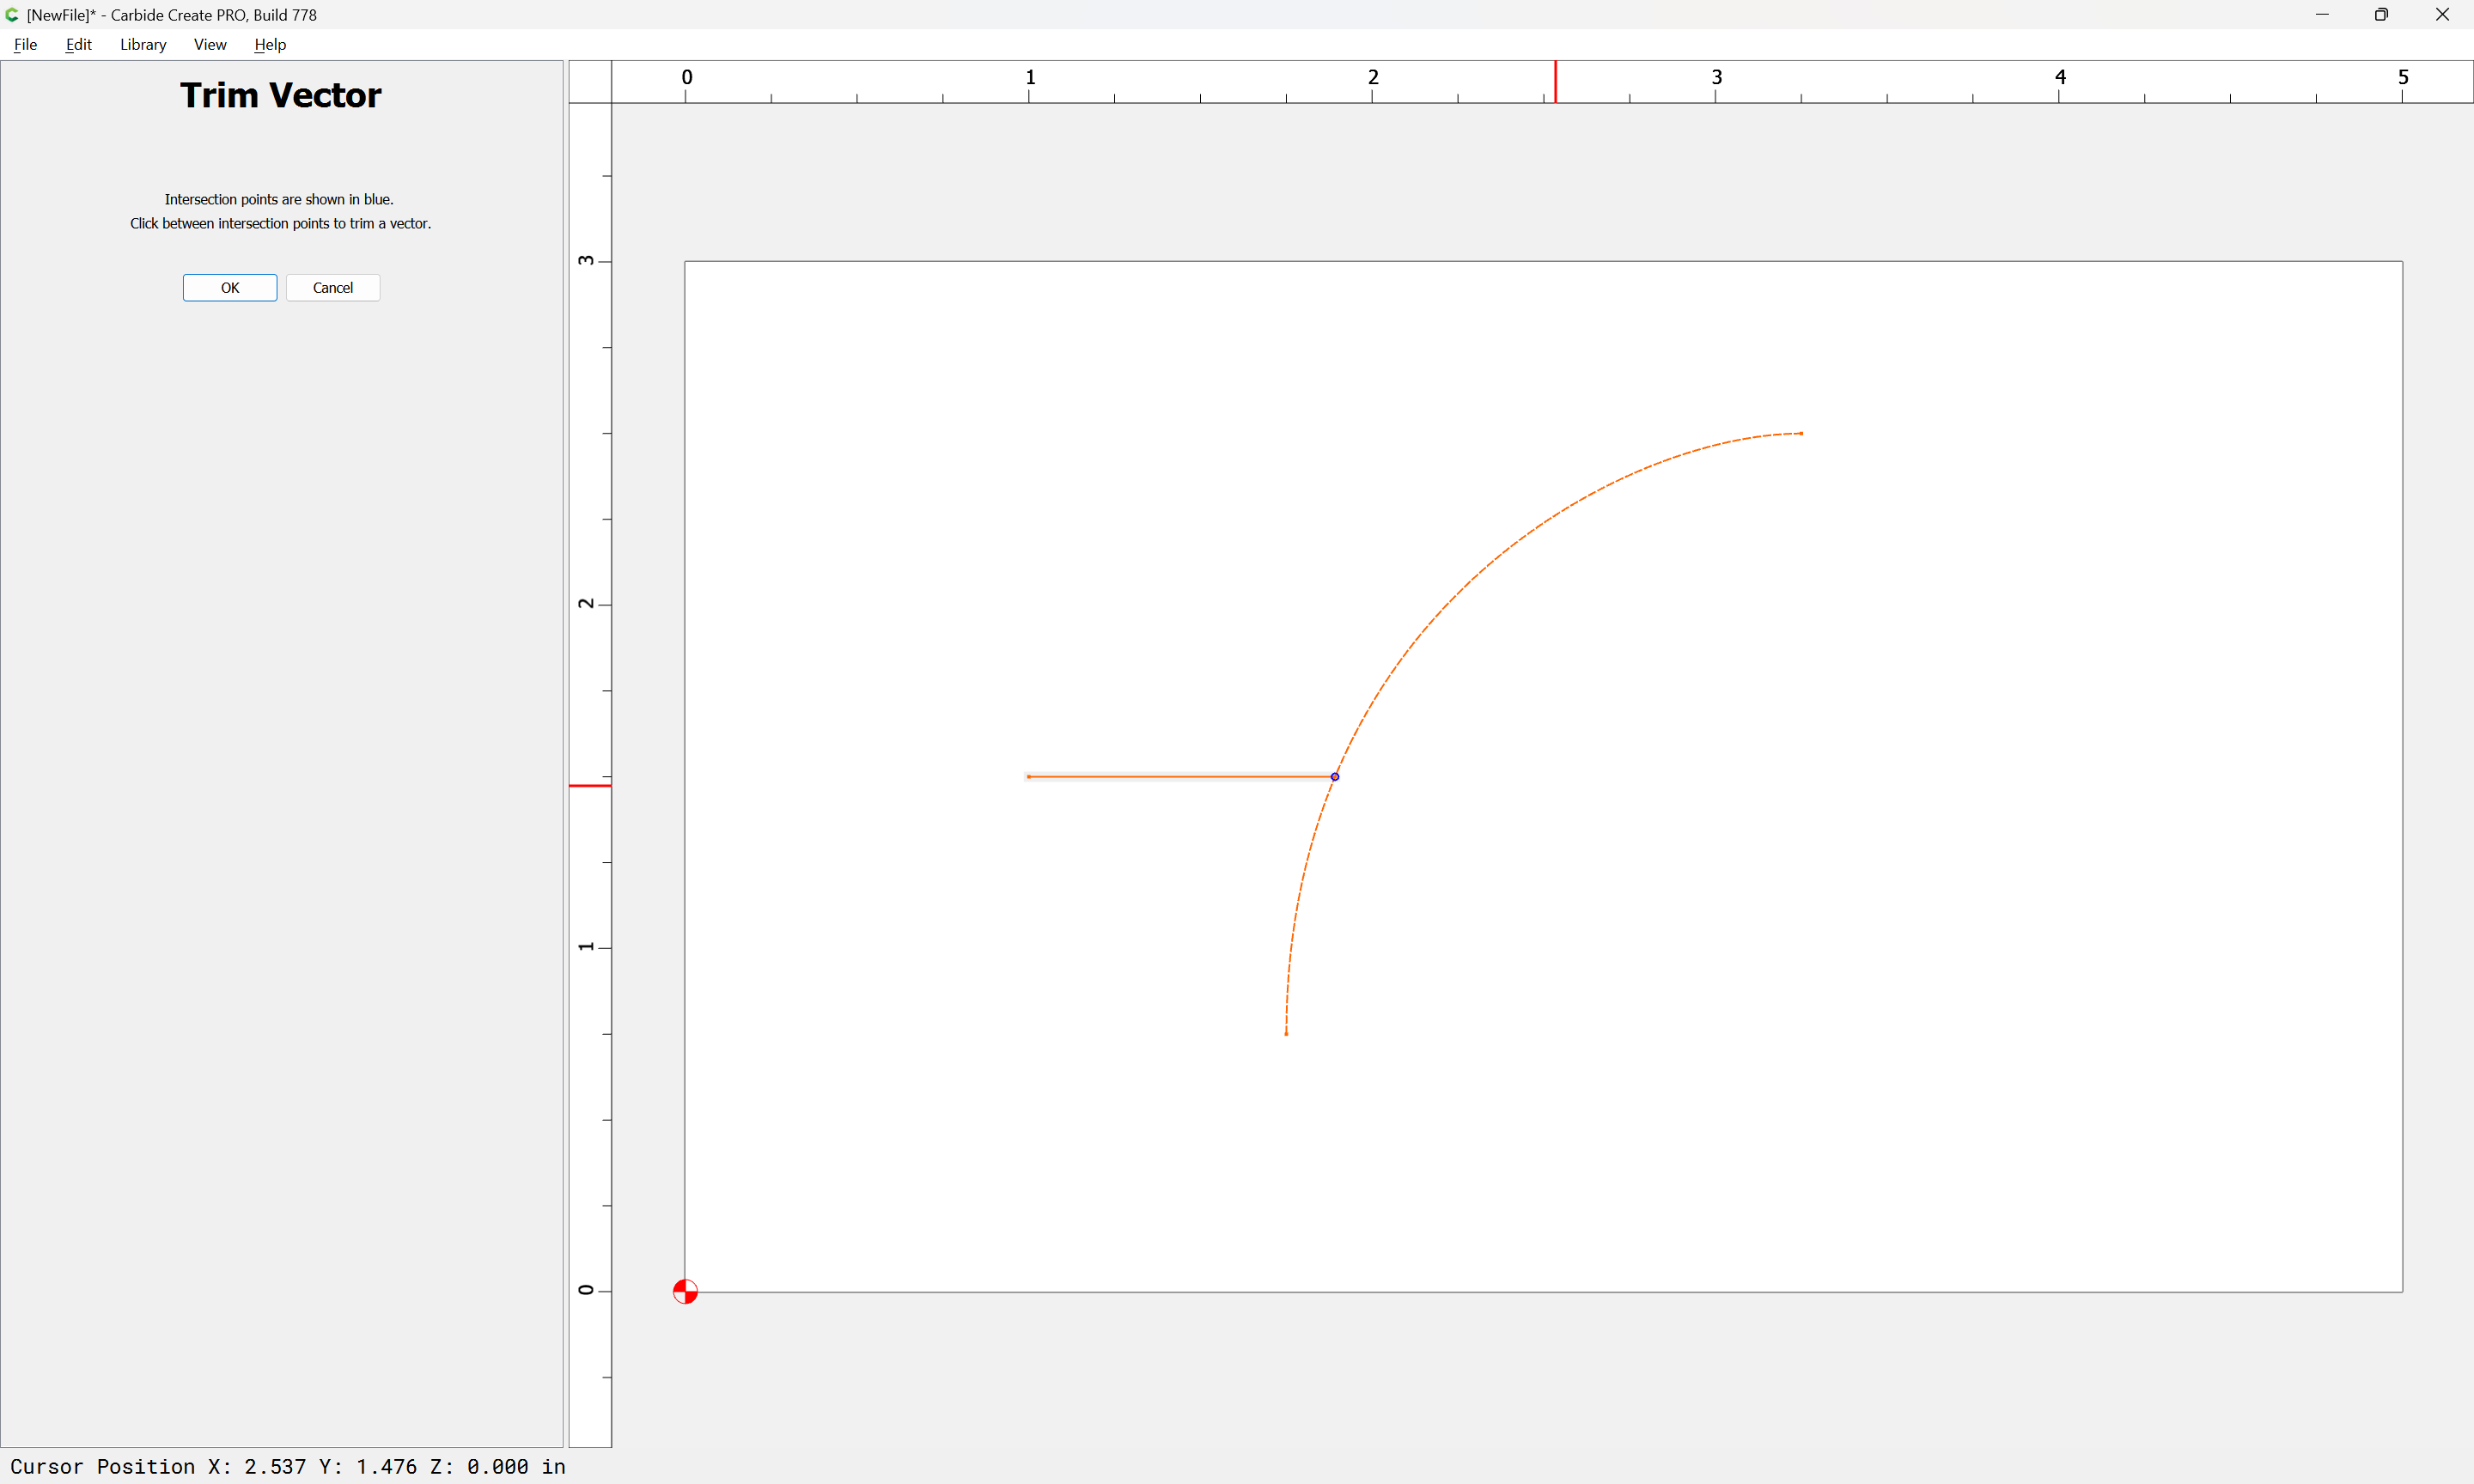
Task: Click the 'Trim Vector' heading
Action: coord(280,95)
